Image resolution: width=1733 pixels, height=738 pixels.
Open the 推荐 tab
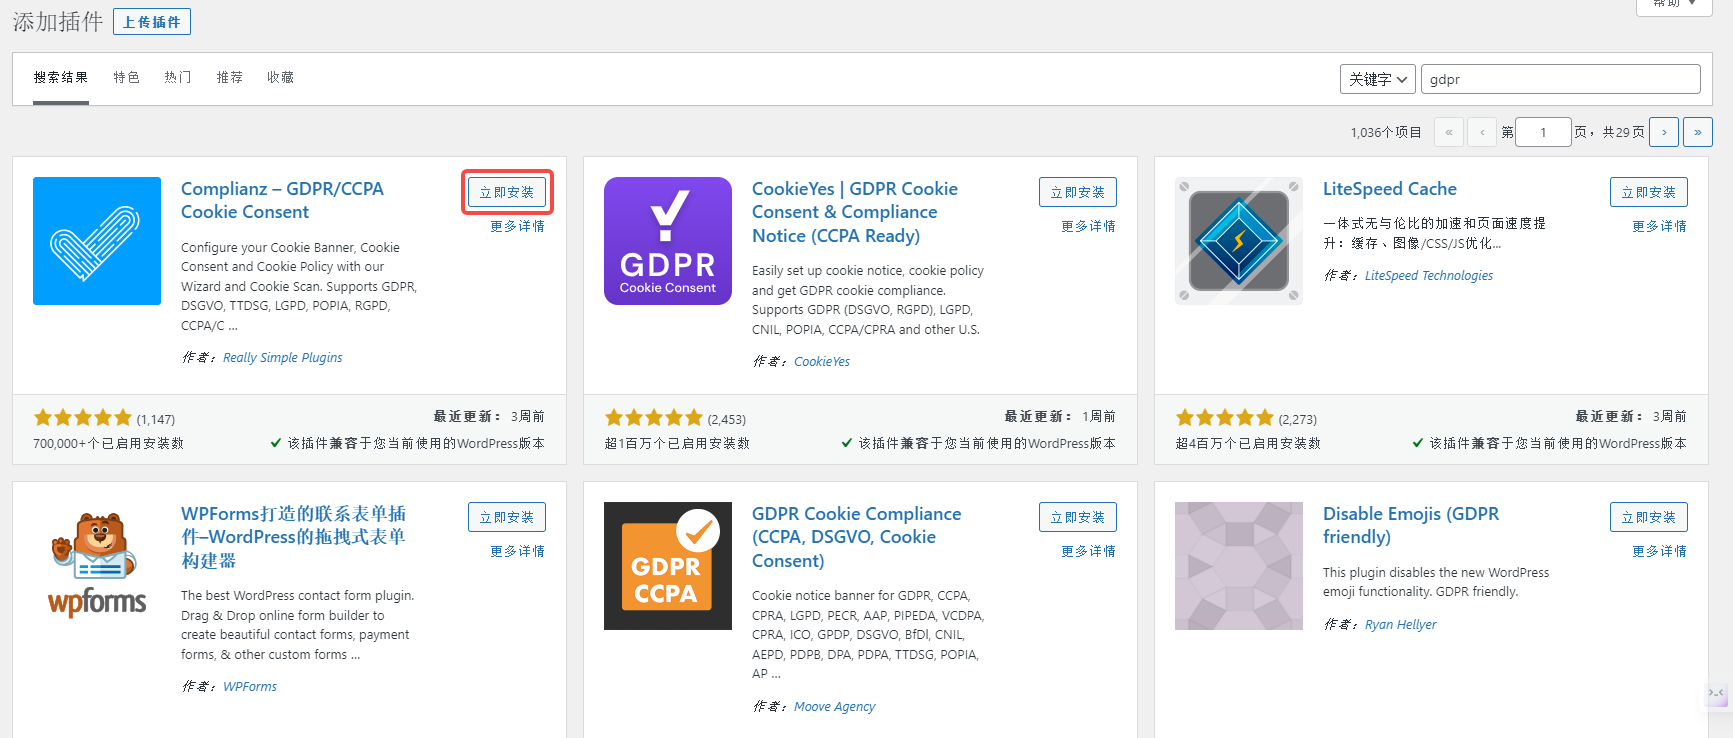[230, 78]
